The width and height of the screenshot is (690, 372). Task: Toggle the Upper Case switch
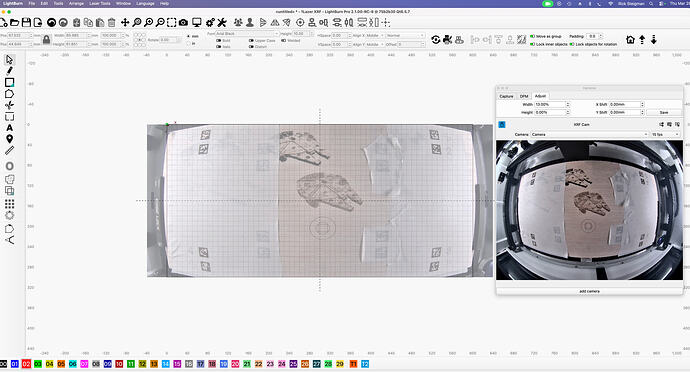tap(251, 41)
